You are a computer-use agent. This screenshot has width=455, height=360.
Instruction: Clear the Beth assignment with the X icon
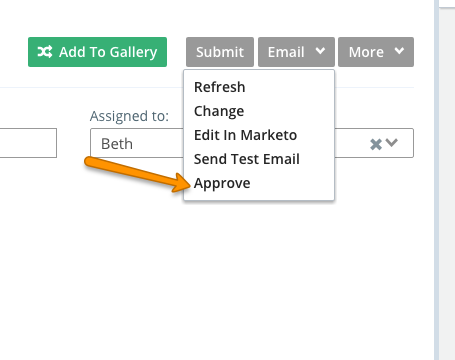(376, 144)
